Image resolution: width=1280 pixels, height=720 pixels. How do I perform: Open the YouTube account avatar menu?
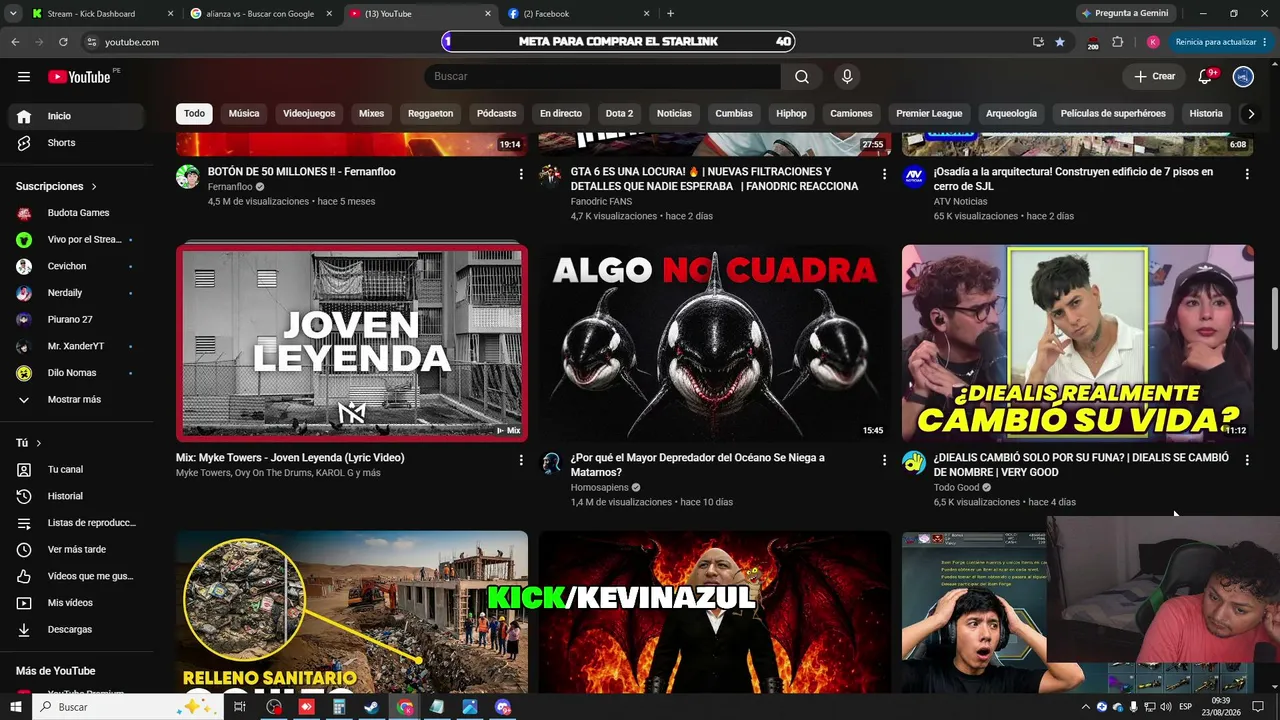[x=1243, y=77]
